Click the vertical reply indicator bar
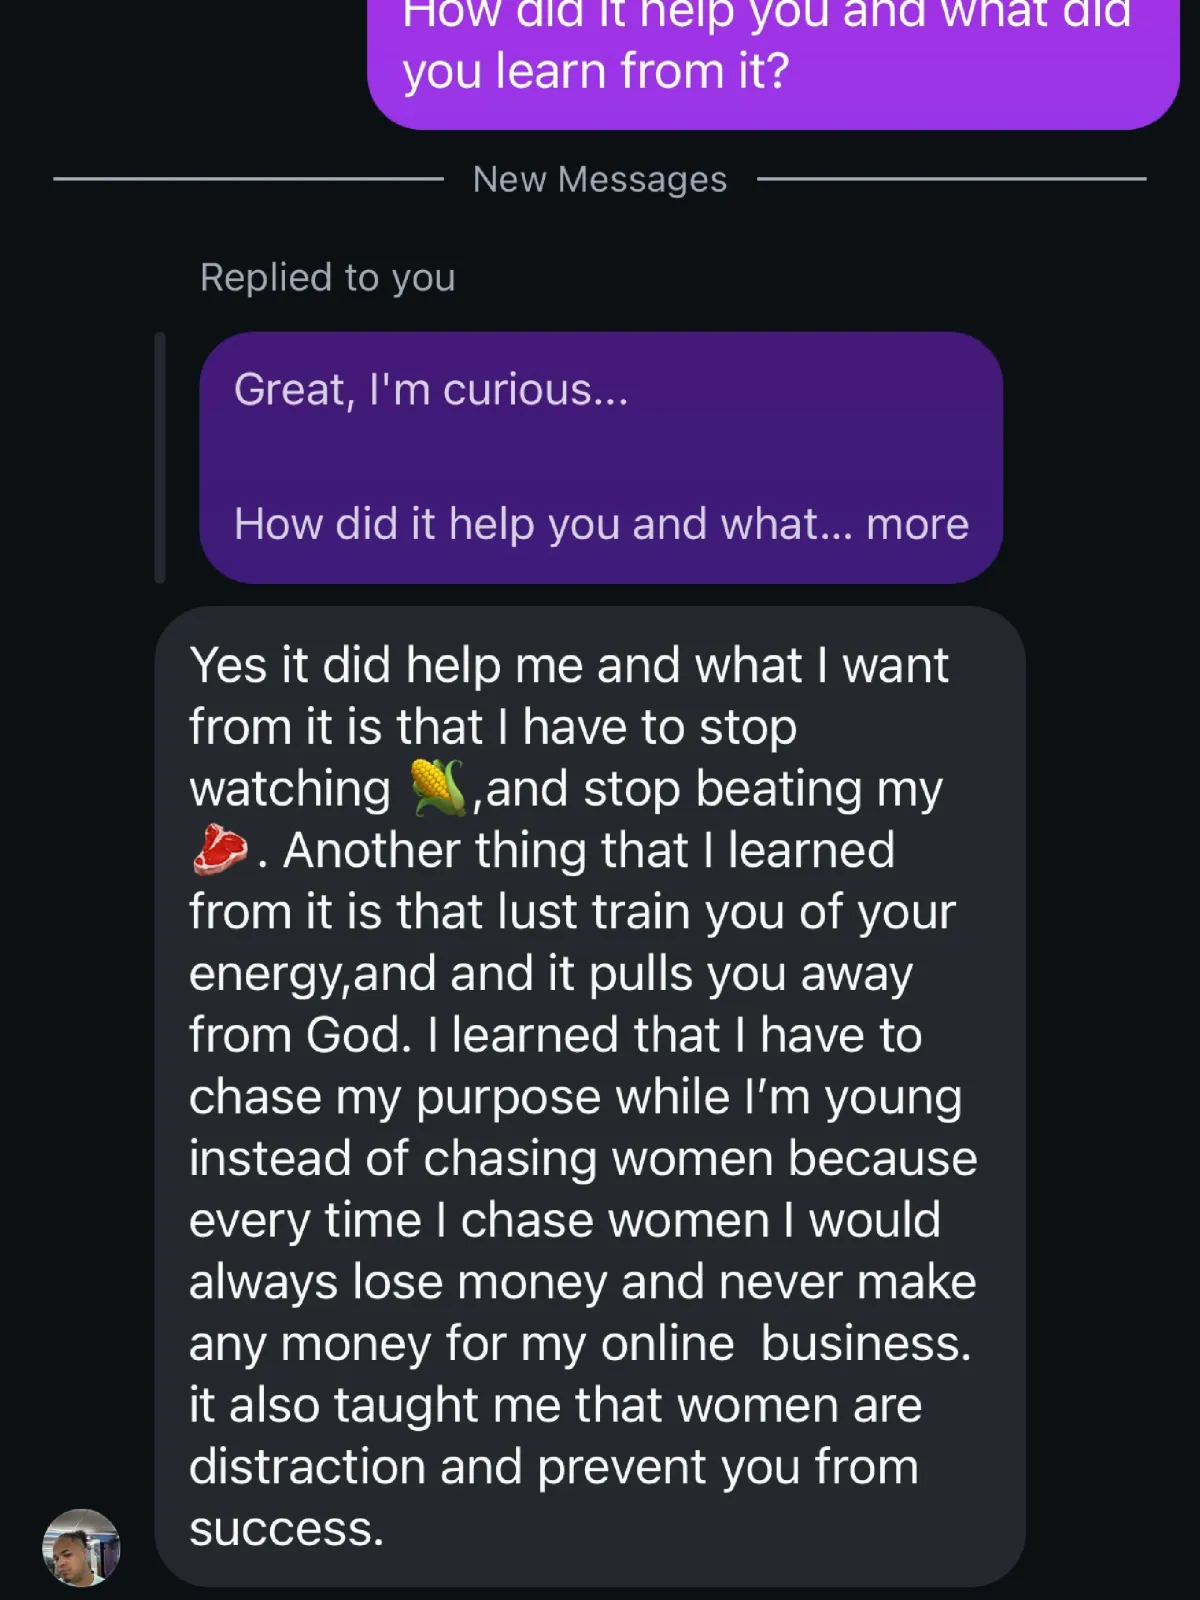The image size is (1200, 1600). click(x=160, y=457)
